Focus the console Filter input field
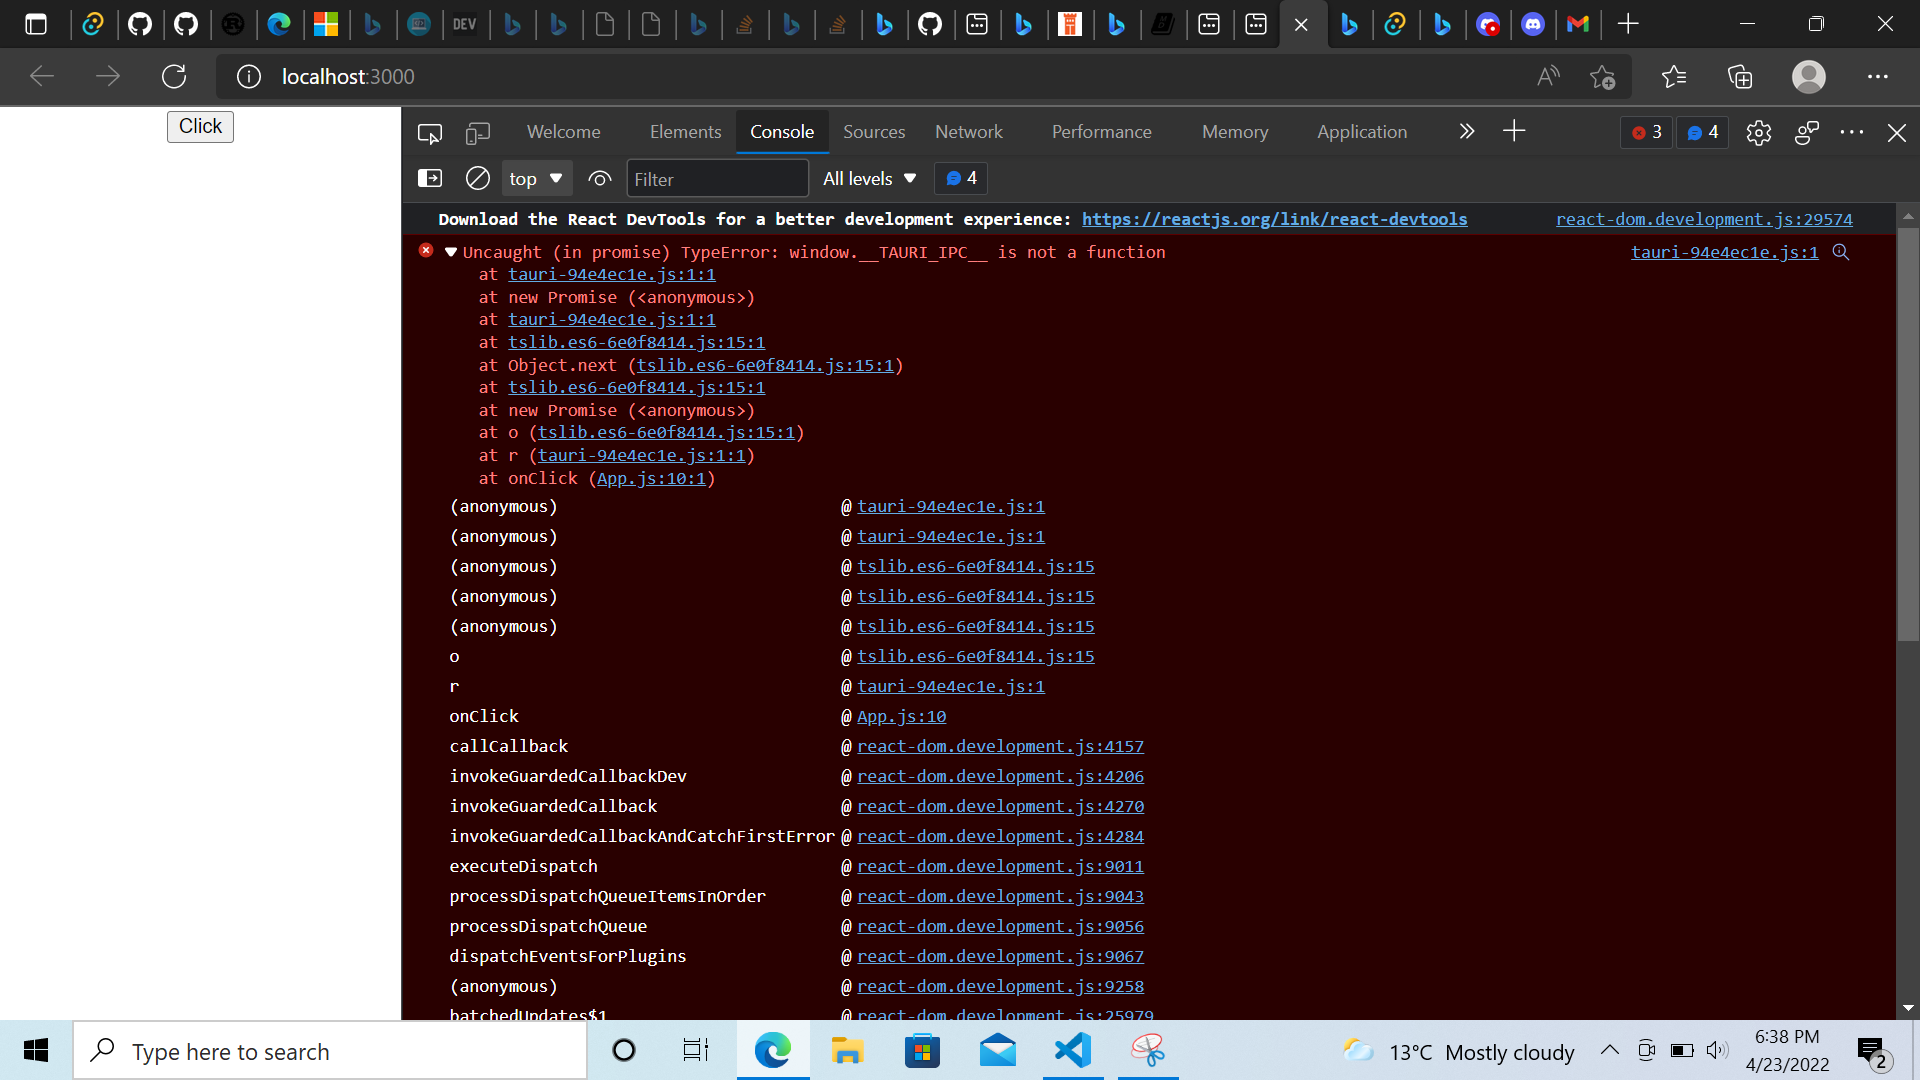 click(716, 179)
